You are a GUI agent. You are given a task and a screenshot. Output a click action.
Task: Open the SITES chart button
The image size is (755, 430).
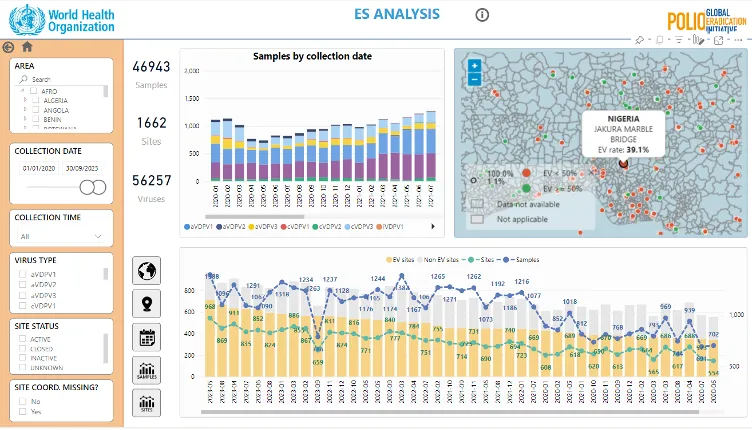click(x=146, y=403)
